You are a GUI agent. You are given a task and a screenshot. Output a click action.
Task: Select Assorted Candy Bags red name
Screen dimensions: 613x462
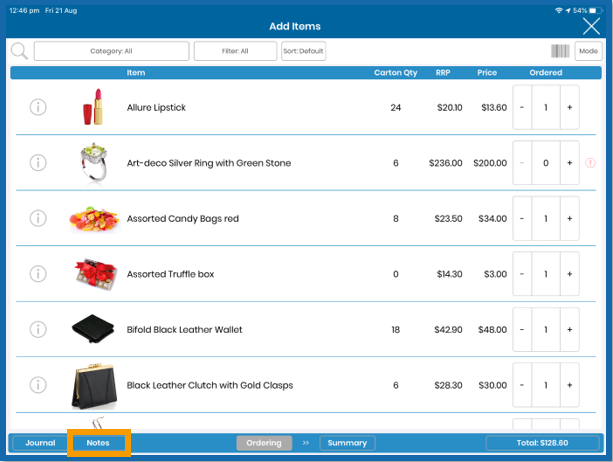tap(183, 218)
